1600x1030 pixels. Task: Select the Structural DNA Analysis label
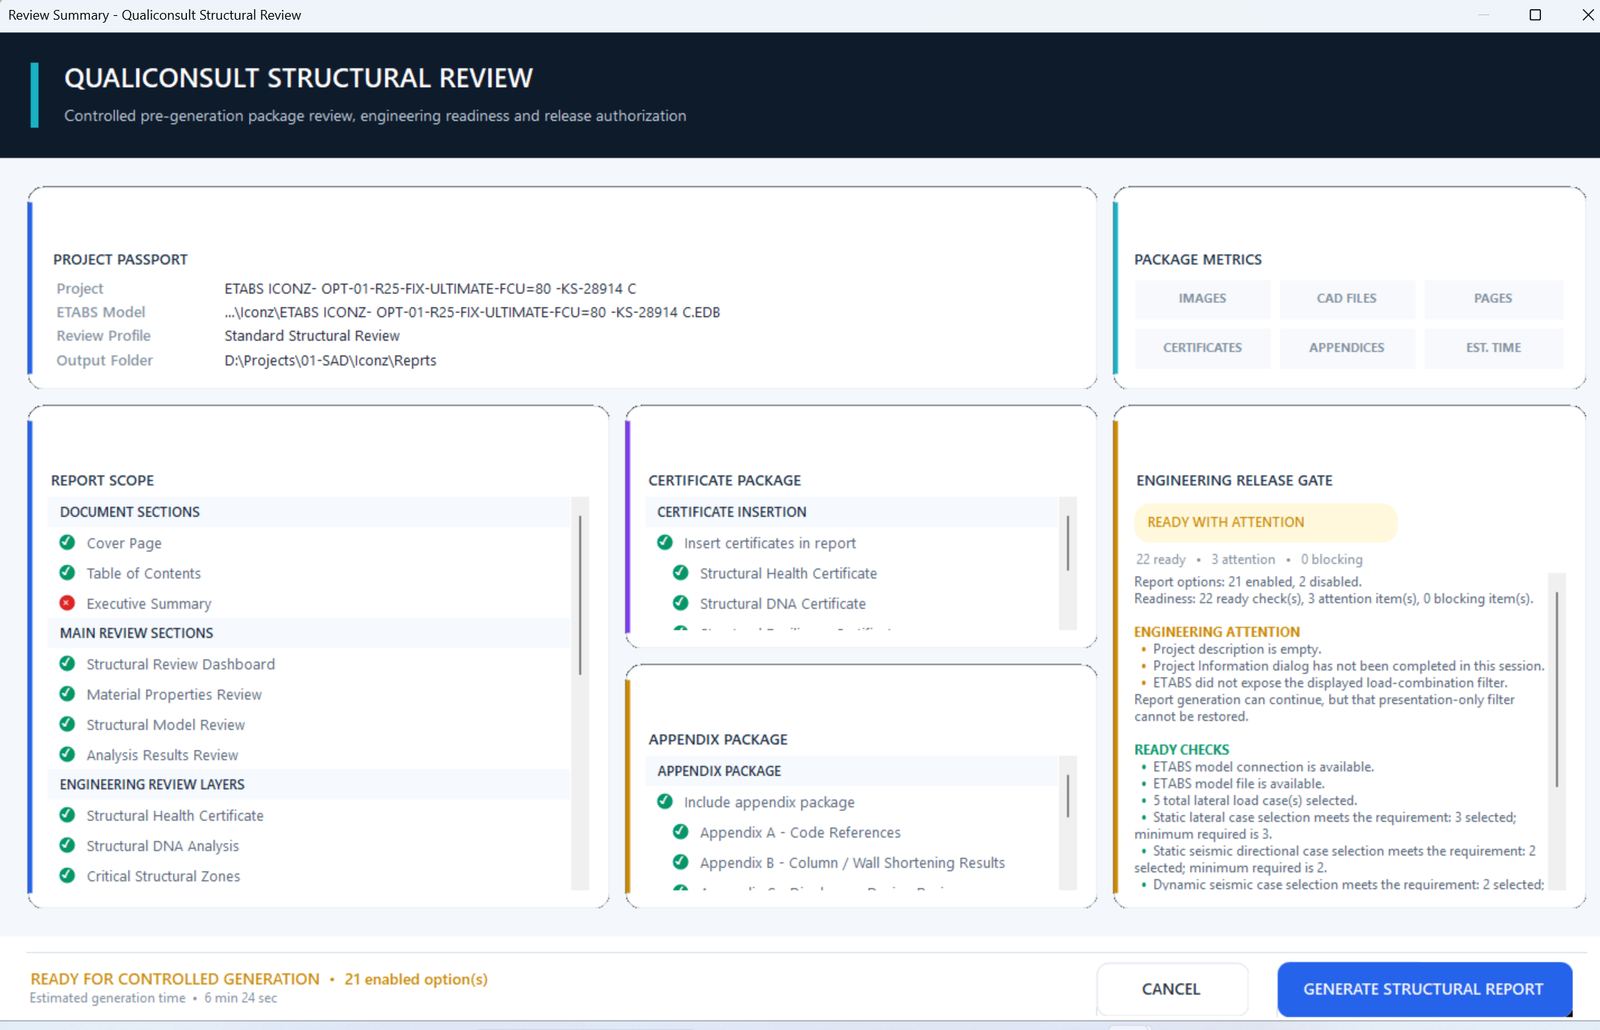pyautogui.click(x=163, y=846)
